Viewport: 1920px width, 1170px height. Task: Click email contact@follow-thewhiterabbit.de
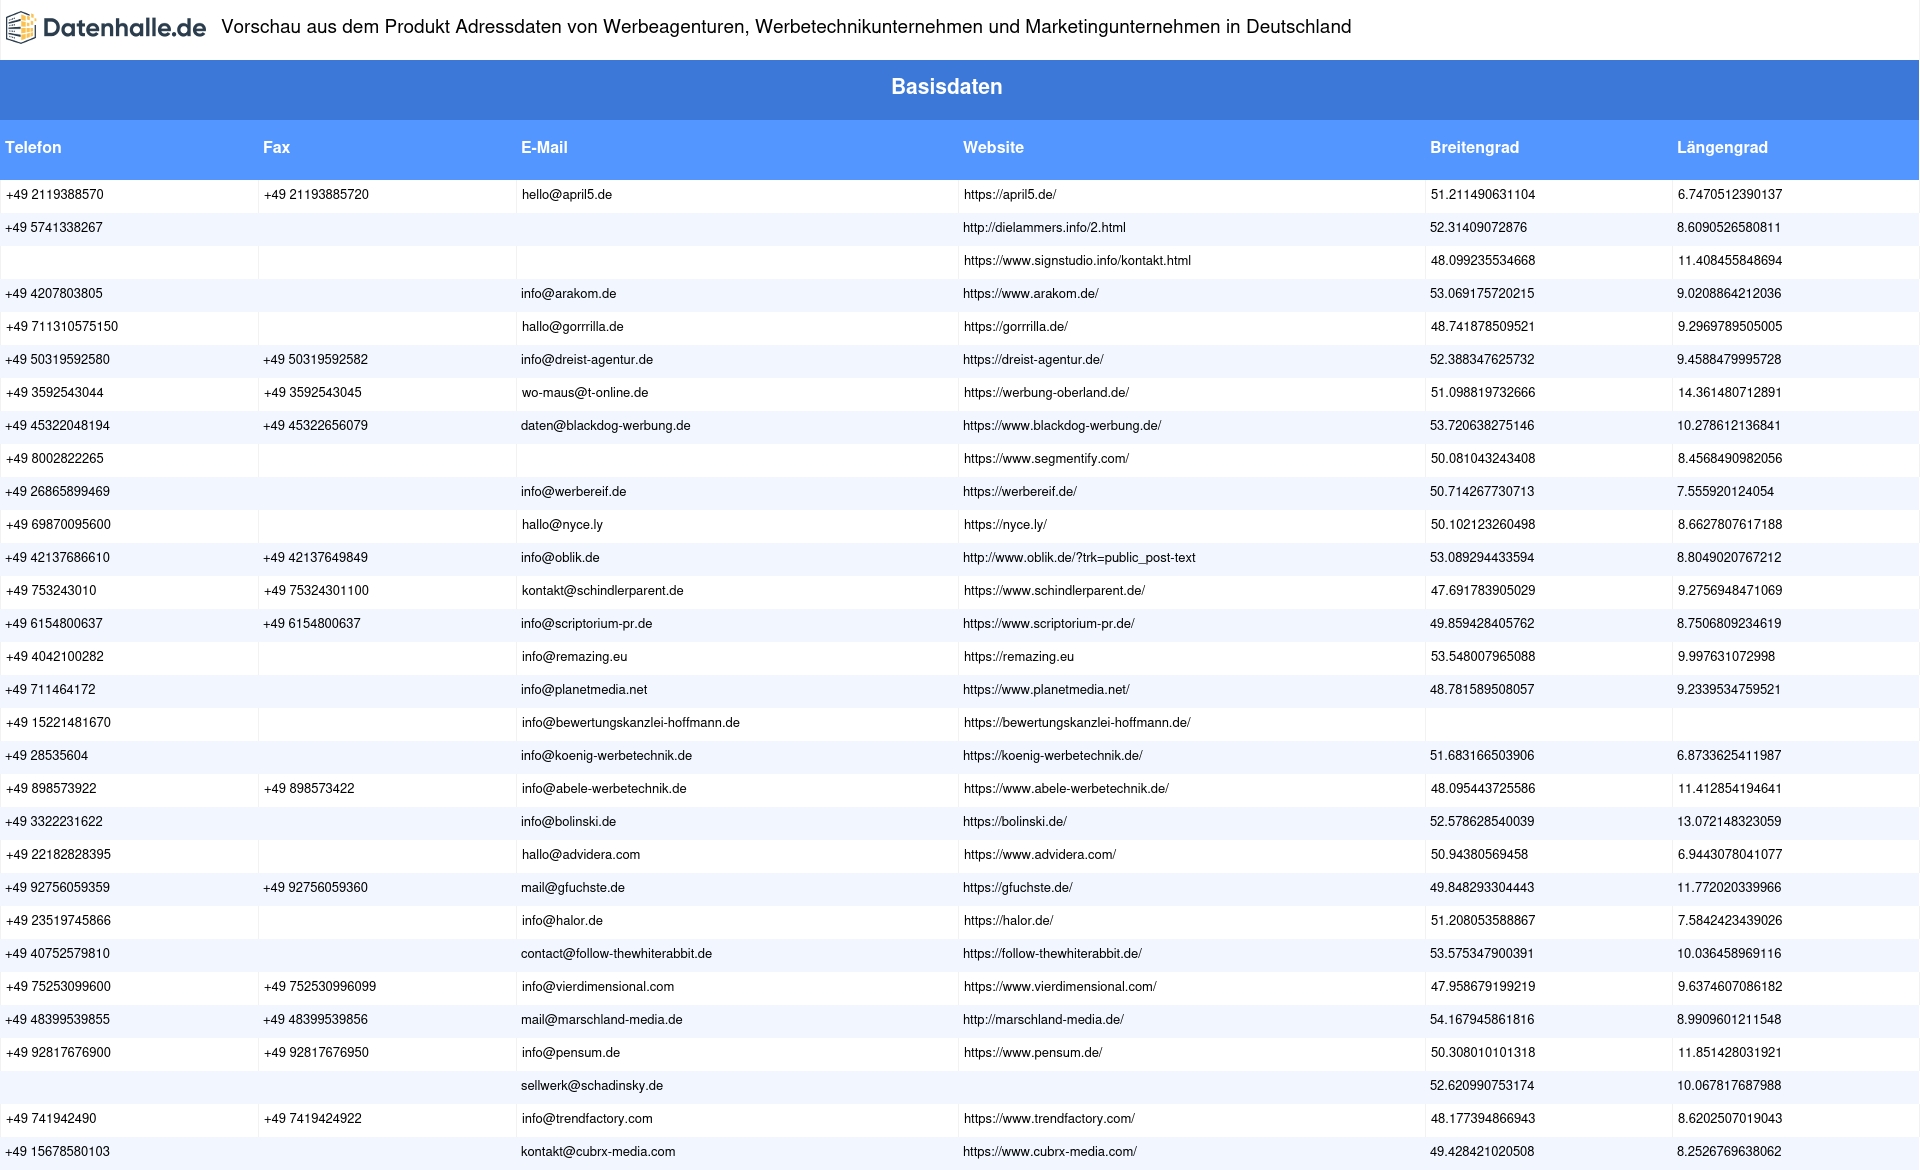click(616, 954)
